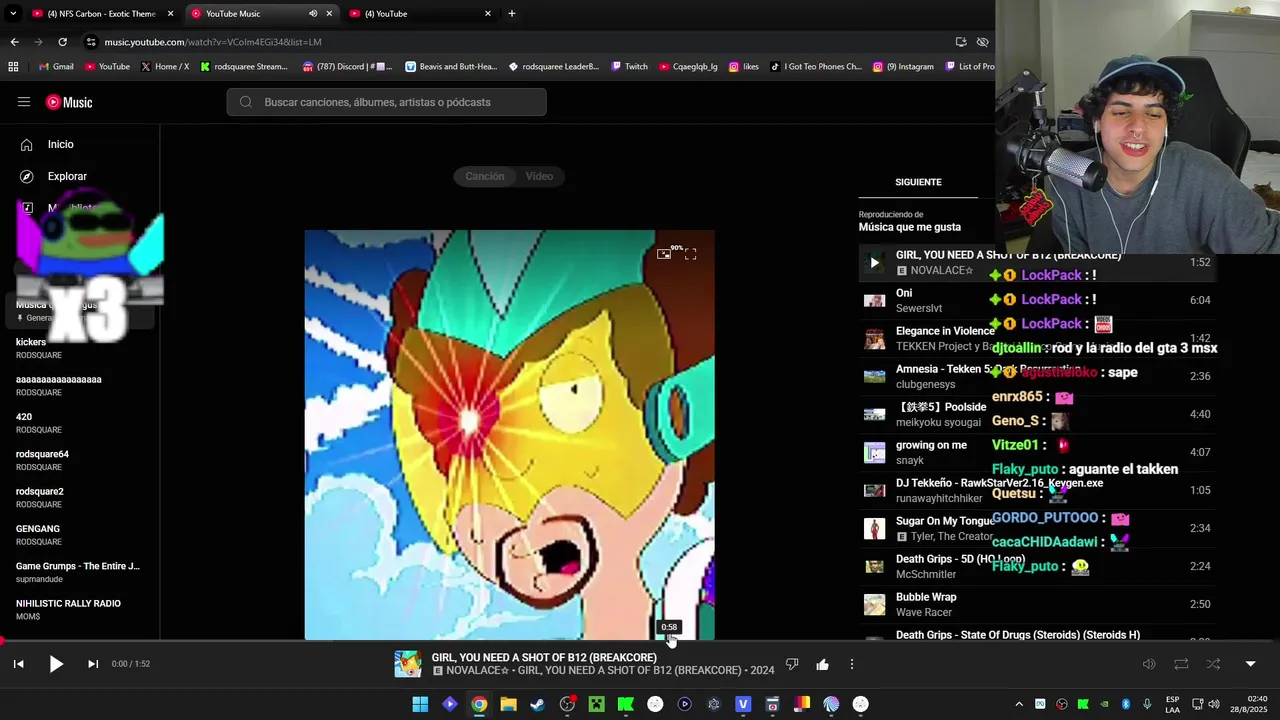1280x720 pixels.
Task: Click the miniplayer icon on album art
Action: coord(664,254)
